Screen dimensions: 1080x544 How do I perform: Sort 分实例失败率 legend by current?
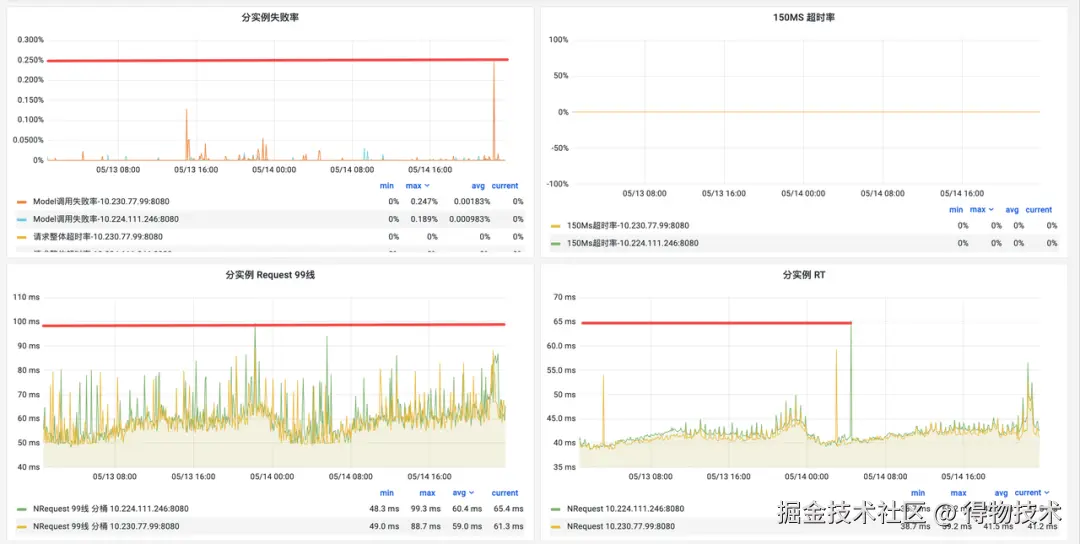[x=505, y=186]
